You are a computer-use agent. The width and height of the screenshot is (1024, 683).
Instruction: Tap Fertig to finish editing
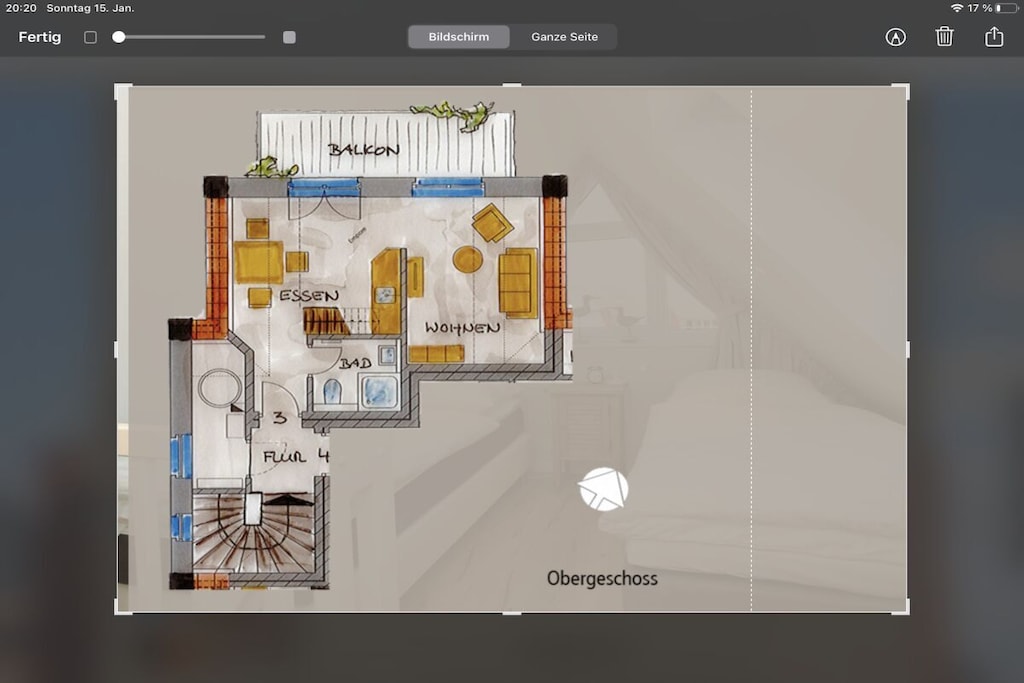40,37
